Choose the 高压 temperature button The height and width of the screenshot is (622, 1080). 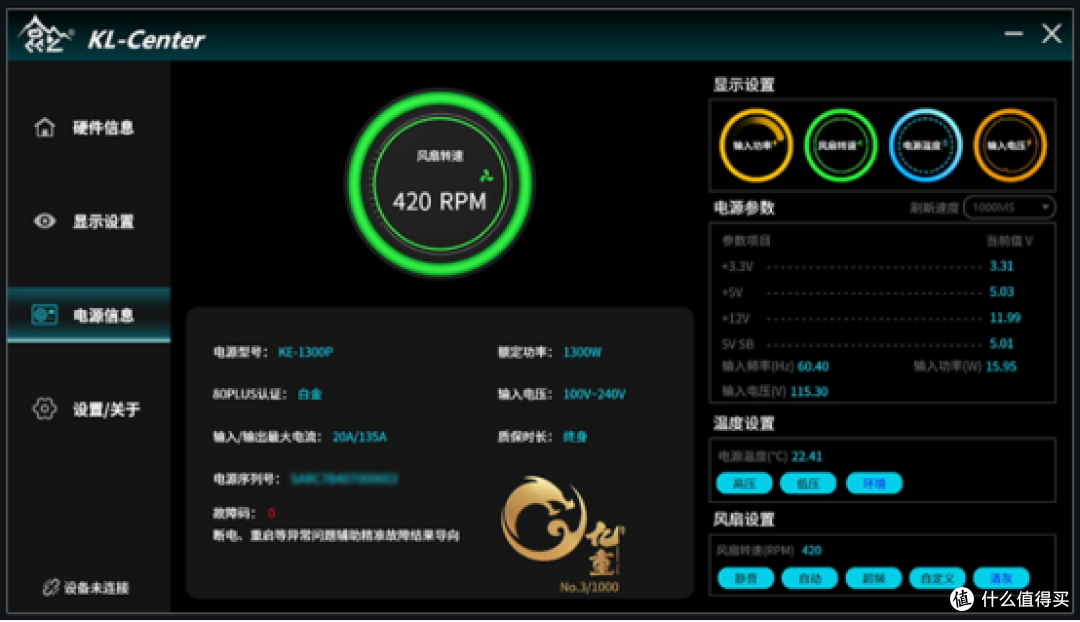[x=744, y=484]
